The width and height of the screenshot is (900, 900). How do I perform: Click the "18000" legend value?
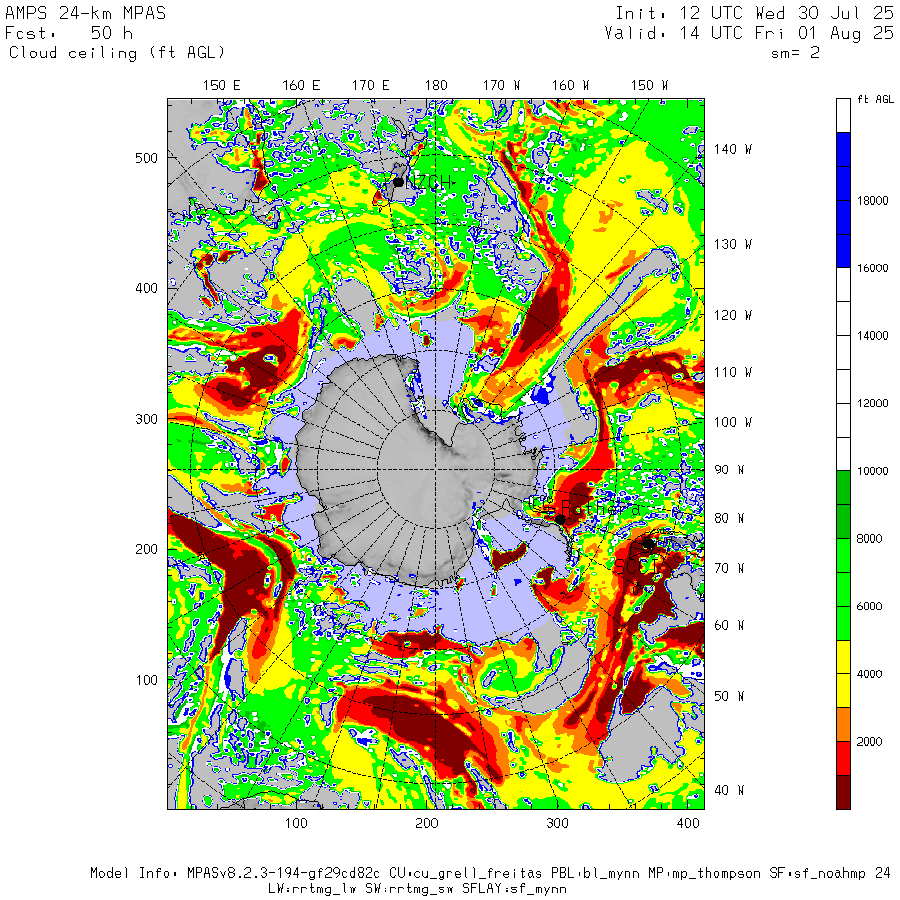(x=872, y=200)
